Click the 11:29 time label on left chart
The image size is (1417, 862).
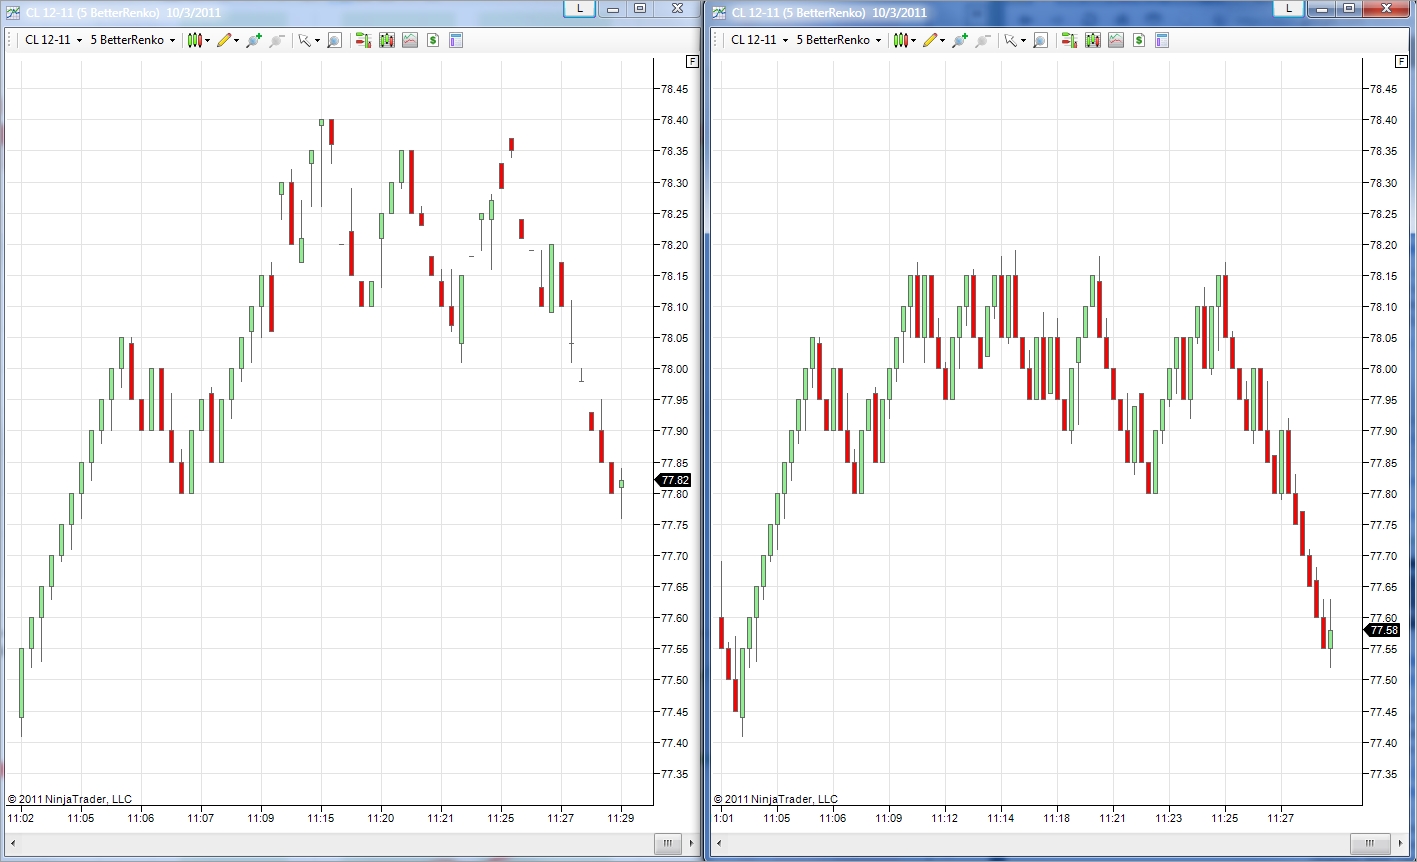(621, 818)
